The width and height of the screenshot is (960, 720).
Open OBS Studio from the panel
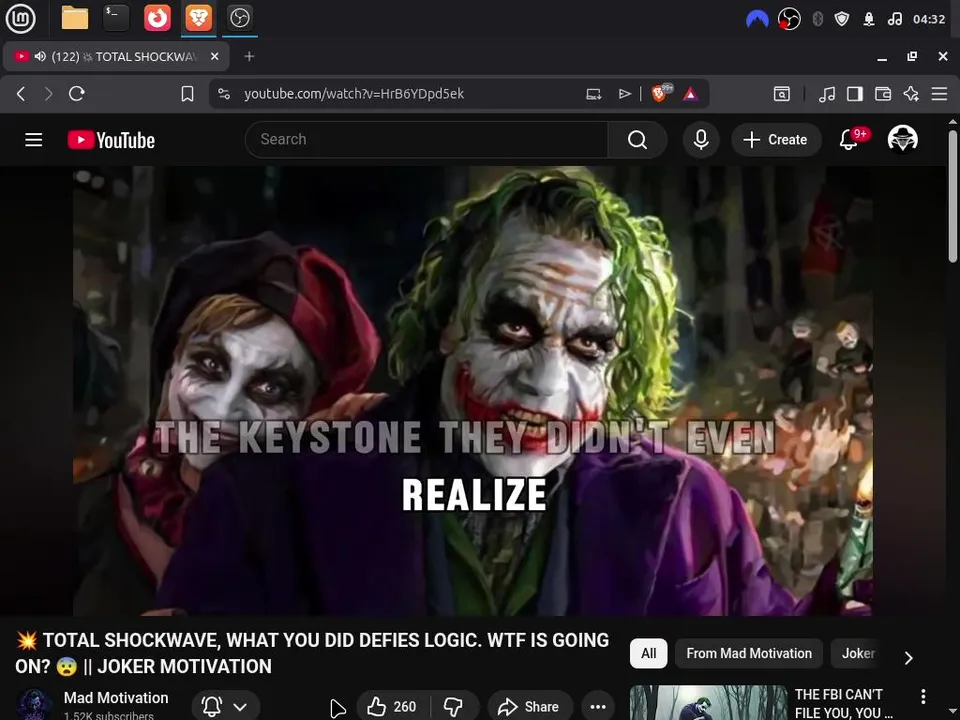(239, 18)
